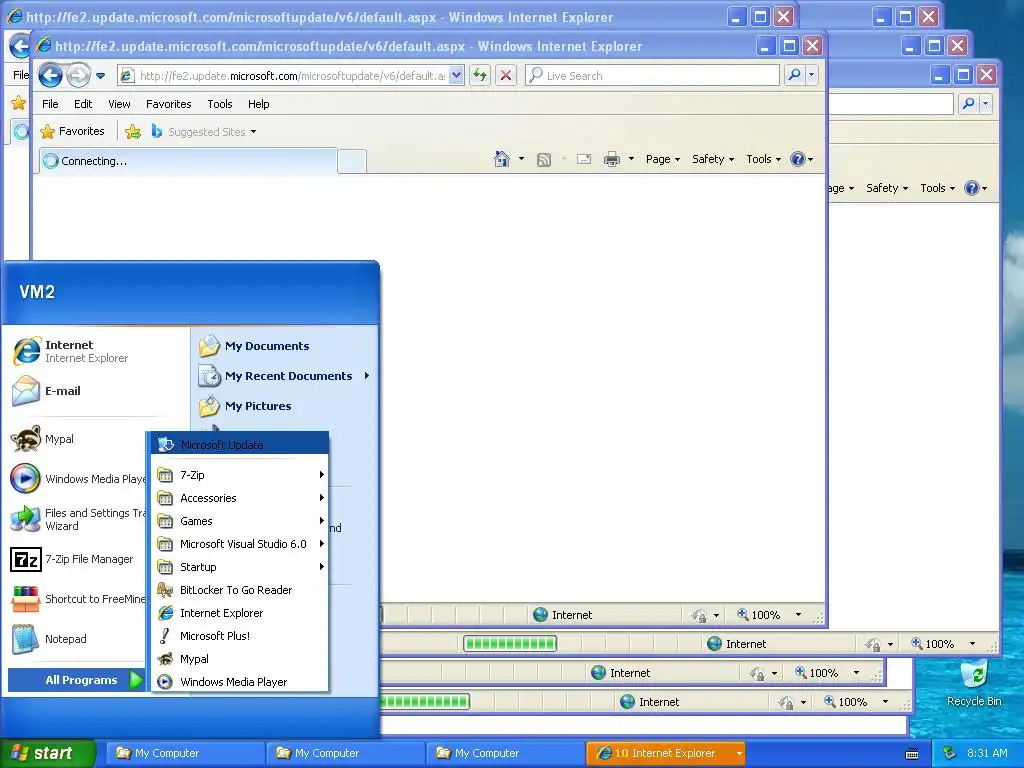Open the Help menu

(259, 104)
